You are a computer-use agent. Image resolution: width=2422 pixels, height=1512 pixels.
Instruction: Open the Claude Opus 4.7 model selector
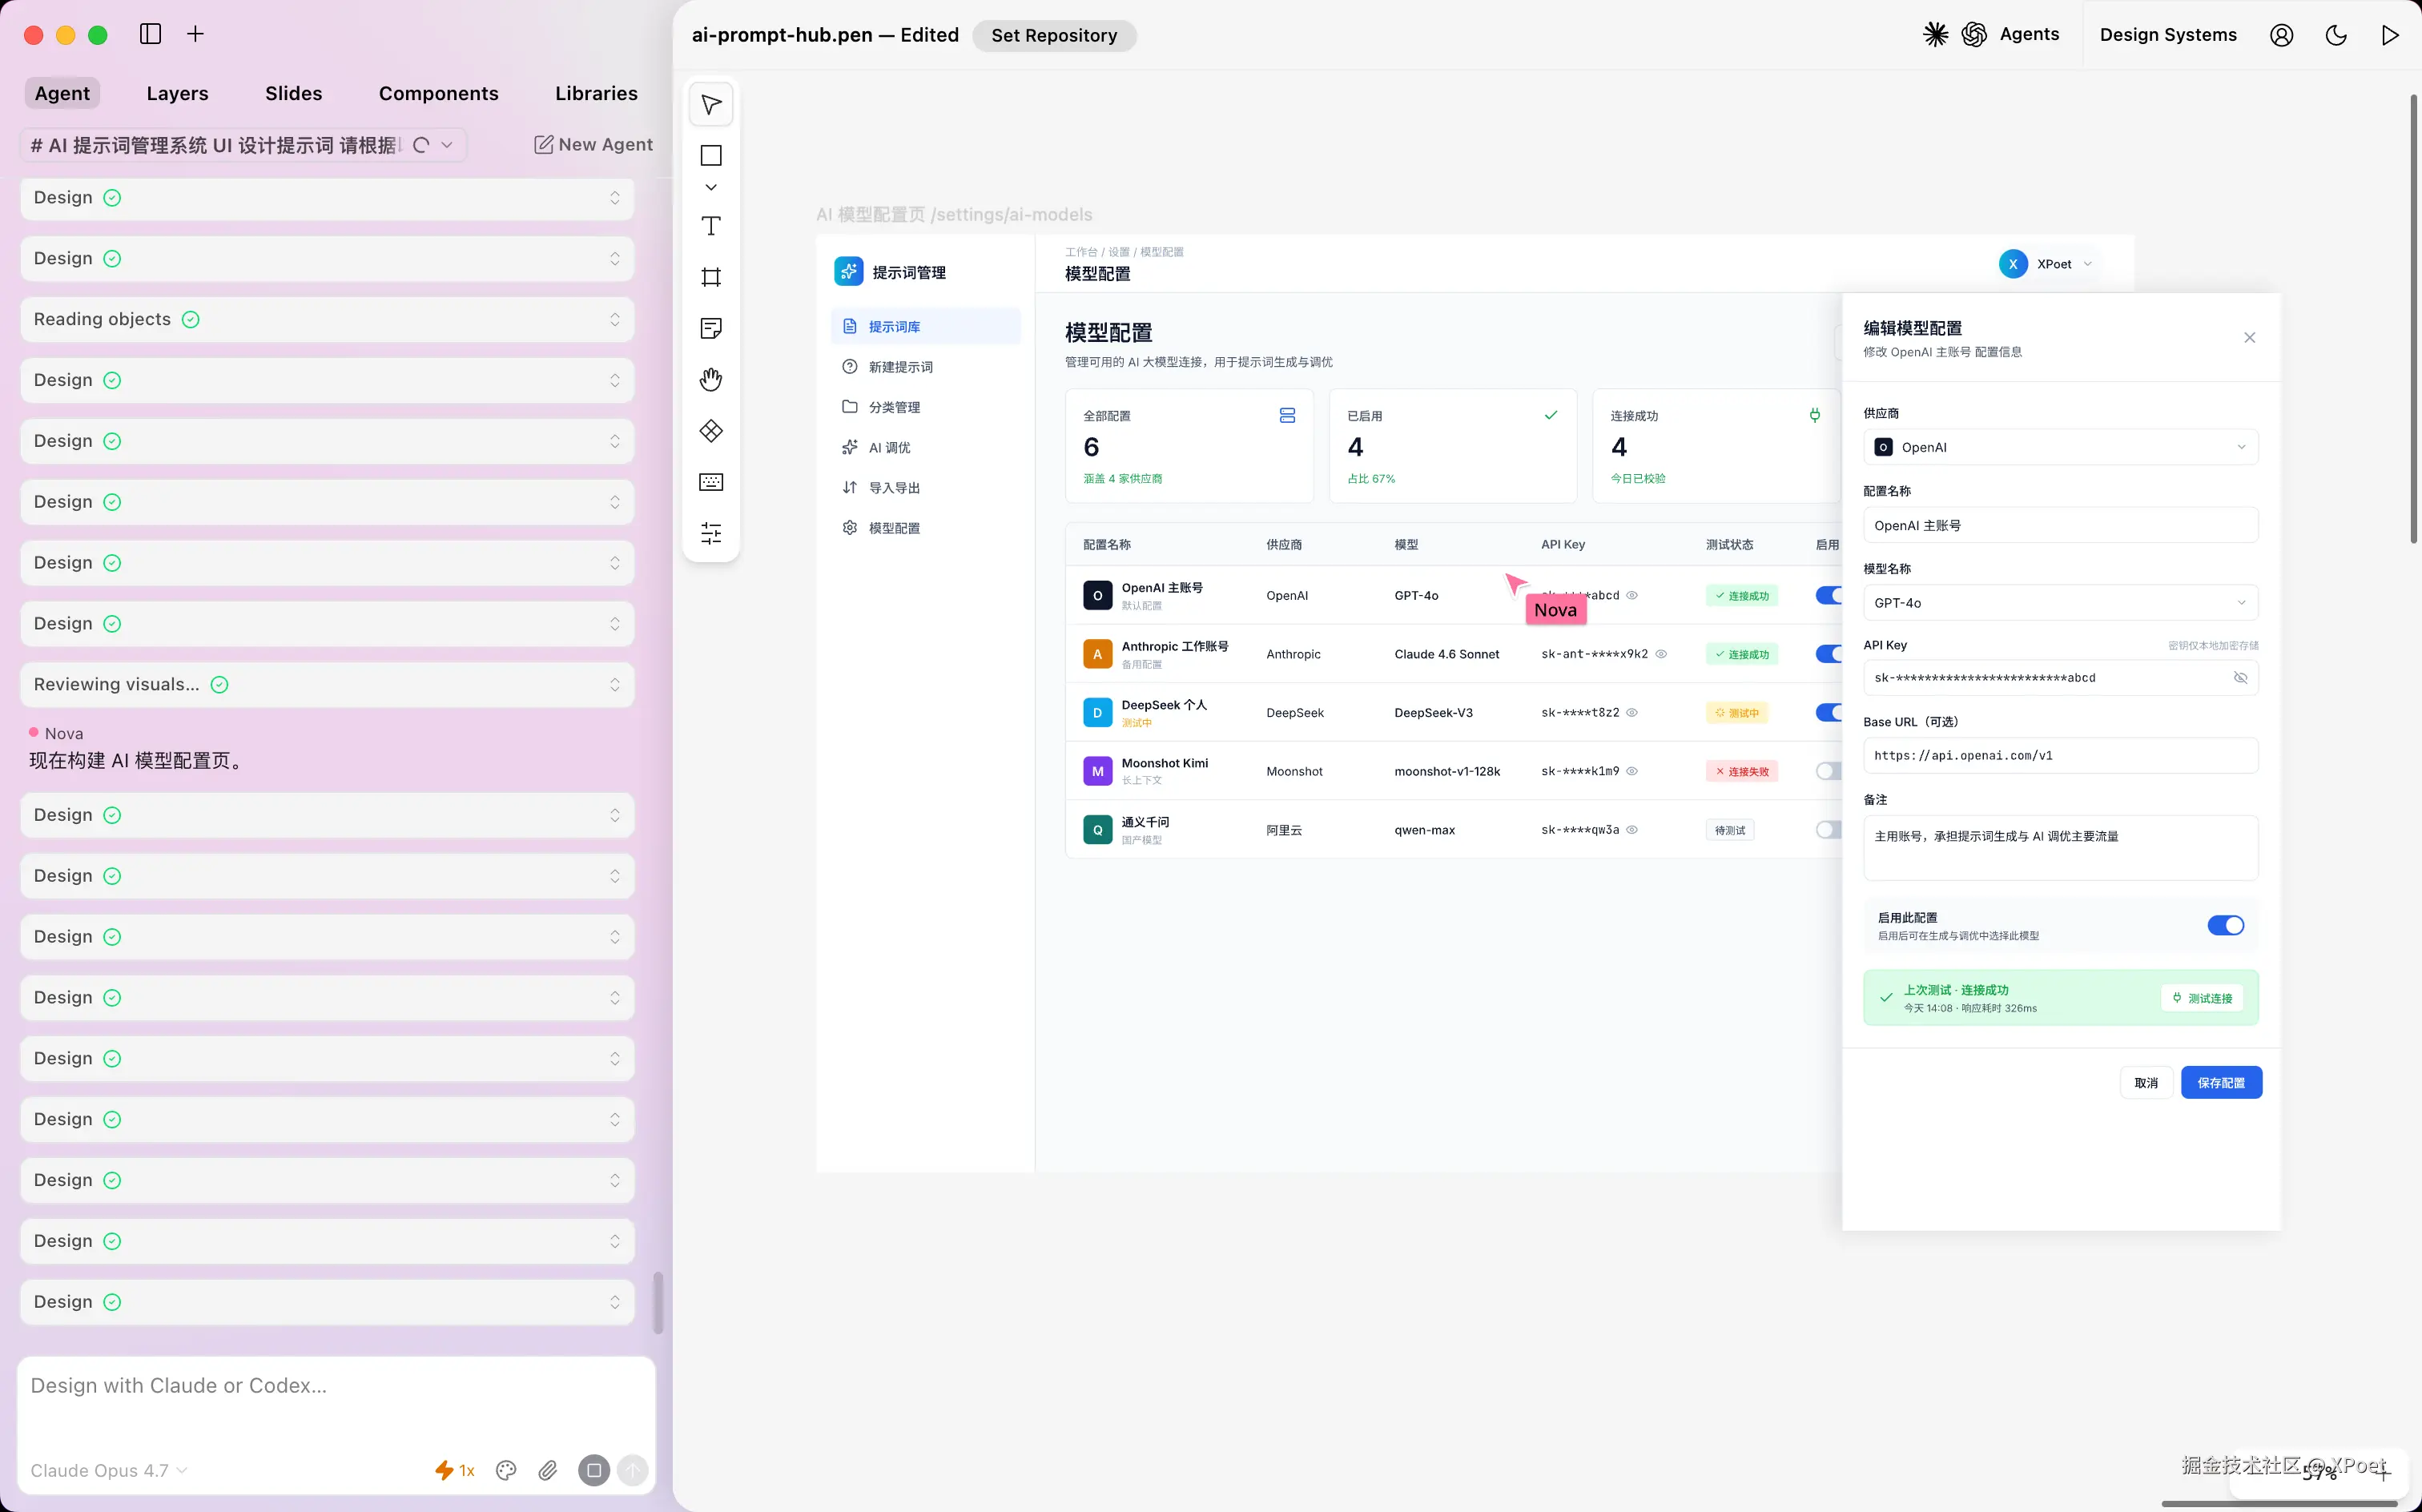(x=109, y=1471)
